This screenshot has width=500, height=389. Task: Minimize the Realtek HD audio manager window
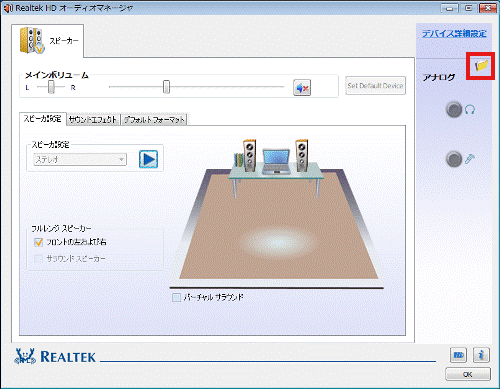pyautogui.click(x=449, y=8)
